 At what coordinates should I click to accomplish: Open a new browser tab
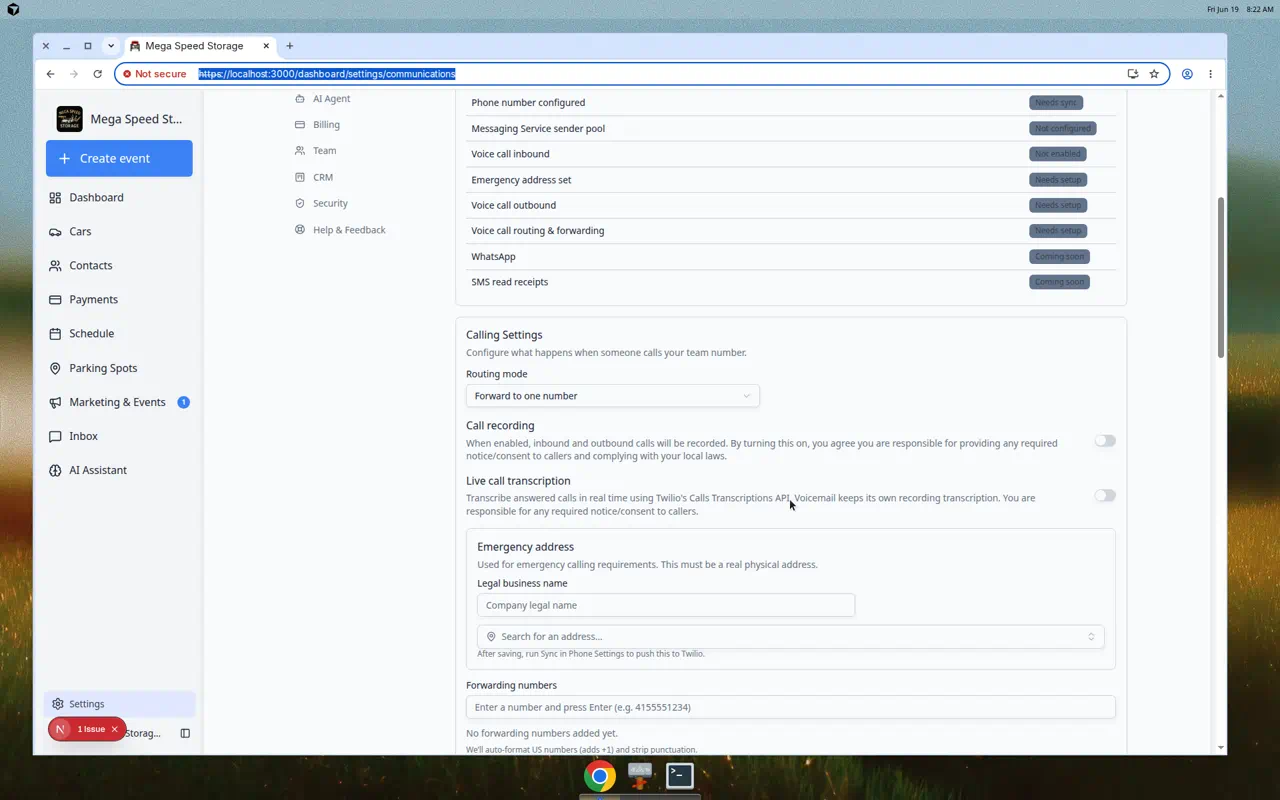[290, 46]
